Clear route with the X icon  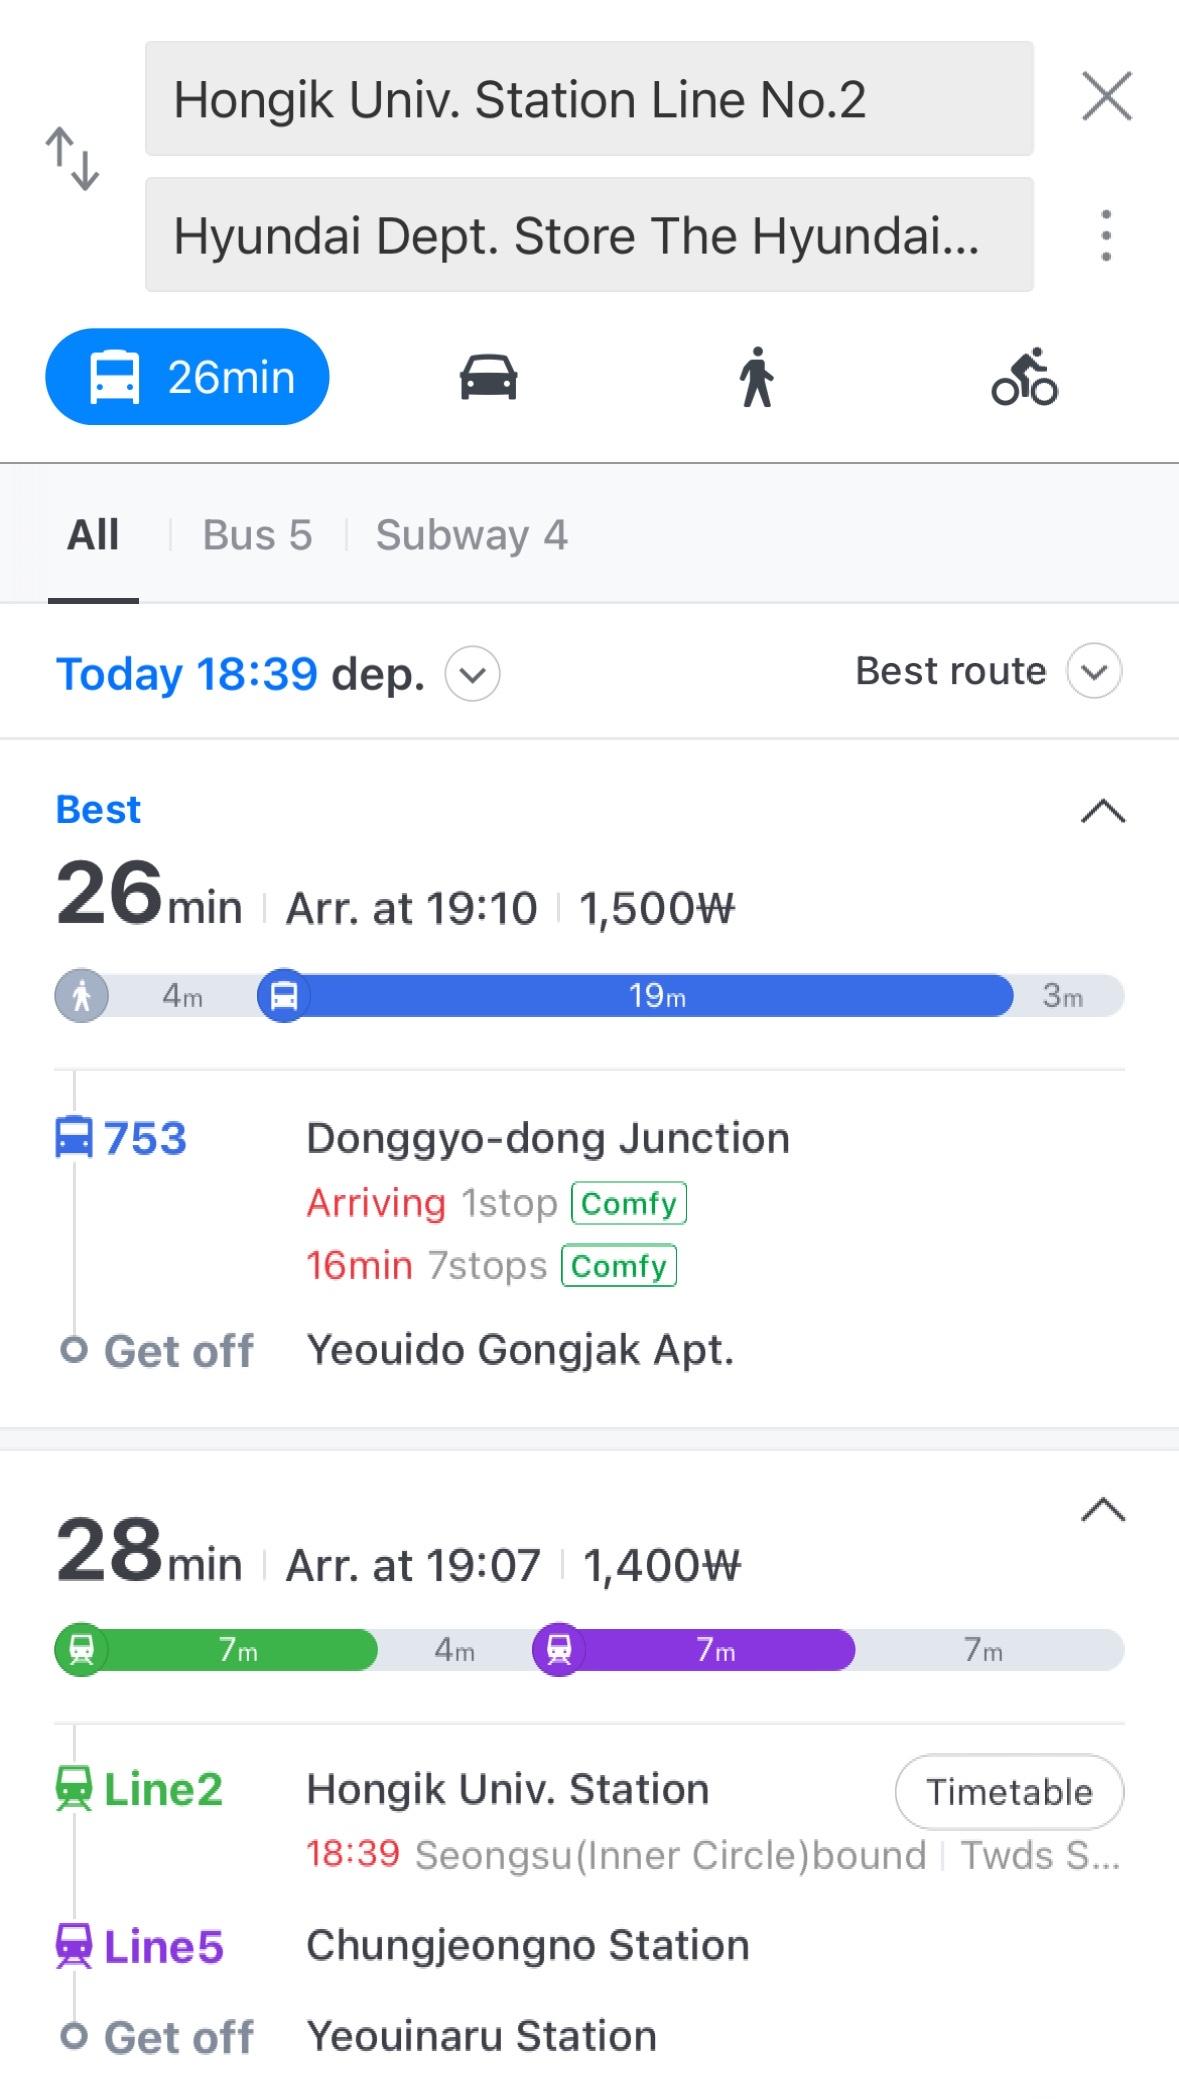pyautogui.click(x=1106, y=97)
